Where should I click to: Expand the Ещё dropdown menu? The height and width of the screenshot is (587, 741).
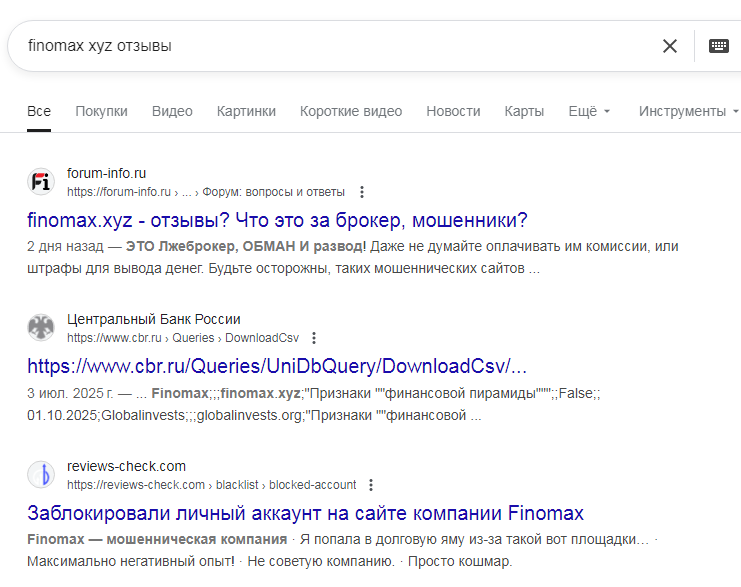click(589, 111)
